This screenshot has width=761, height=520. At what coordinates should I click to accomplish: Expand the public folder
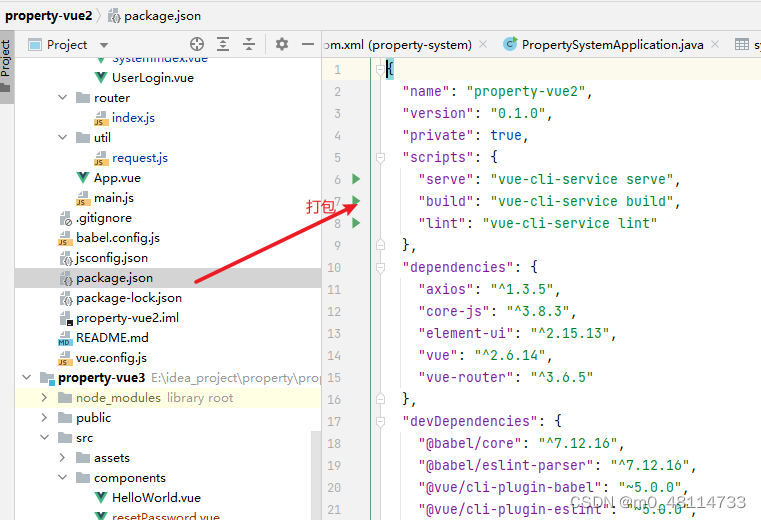click(x=44, y=418)
